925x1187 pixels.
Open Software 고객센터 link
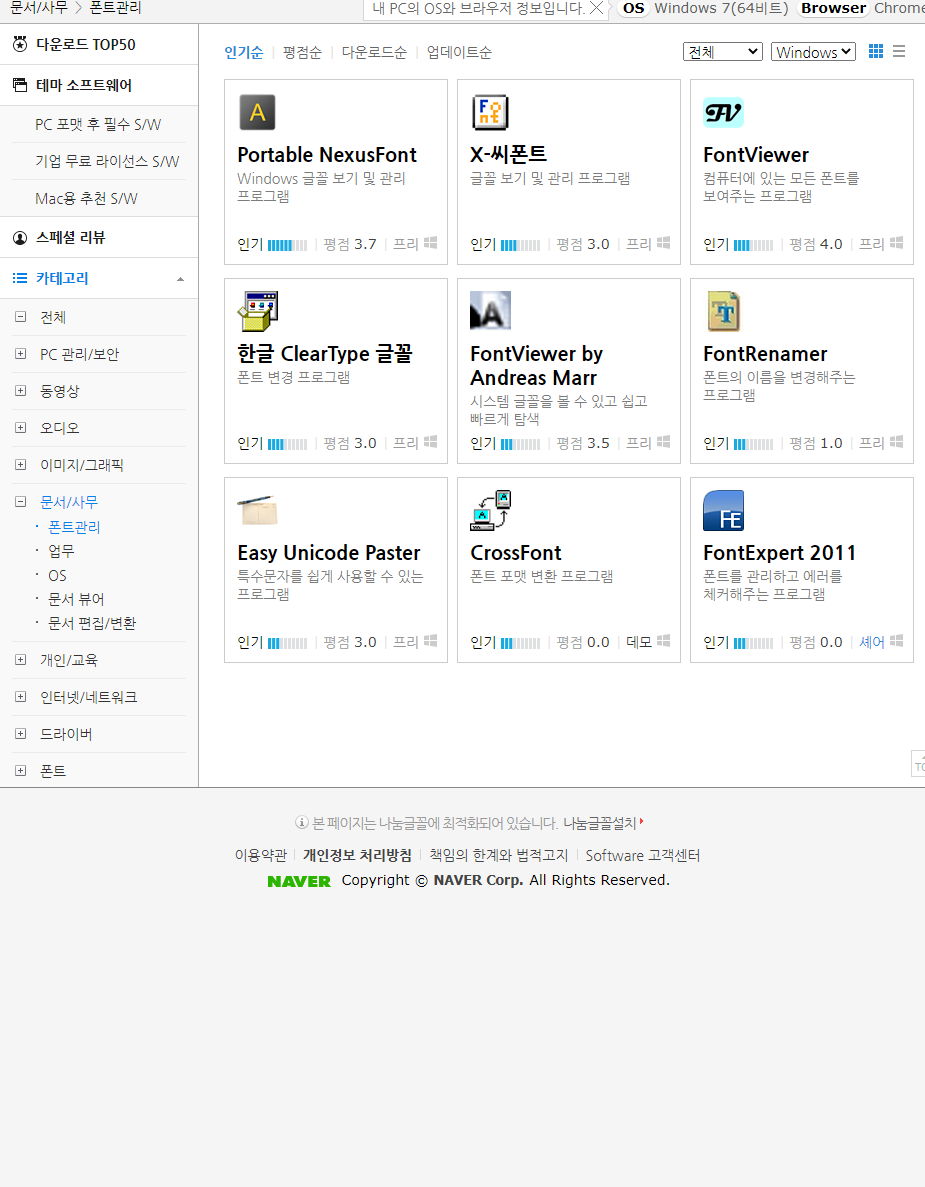[642, 855]
